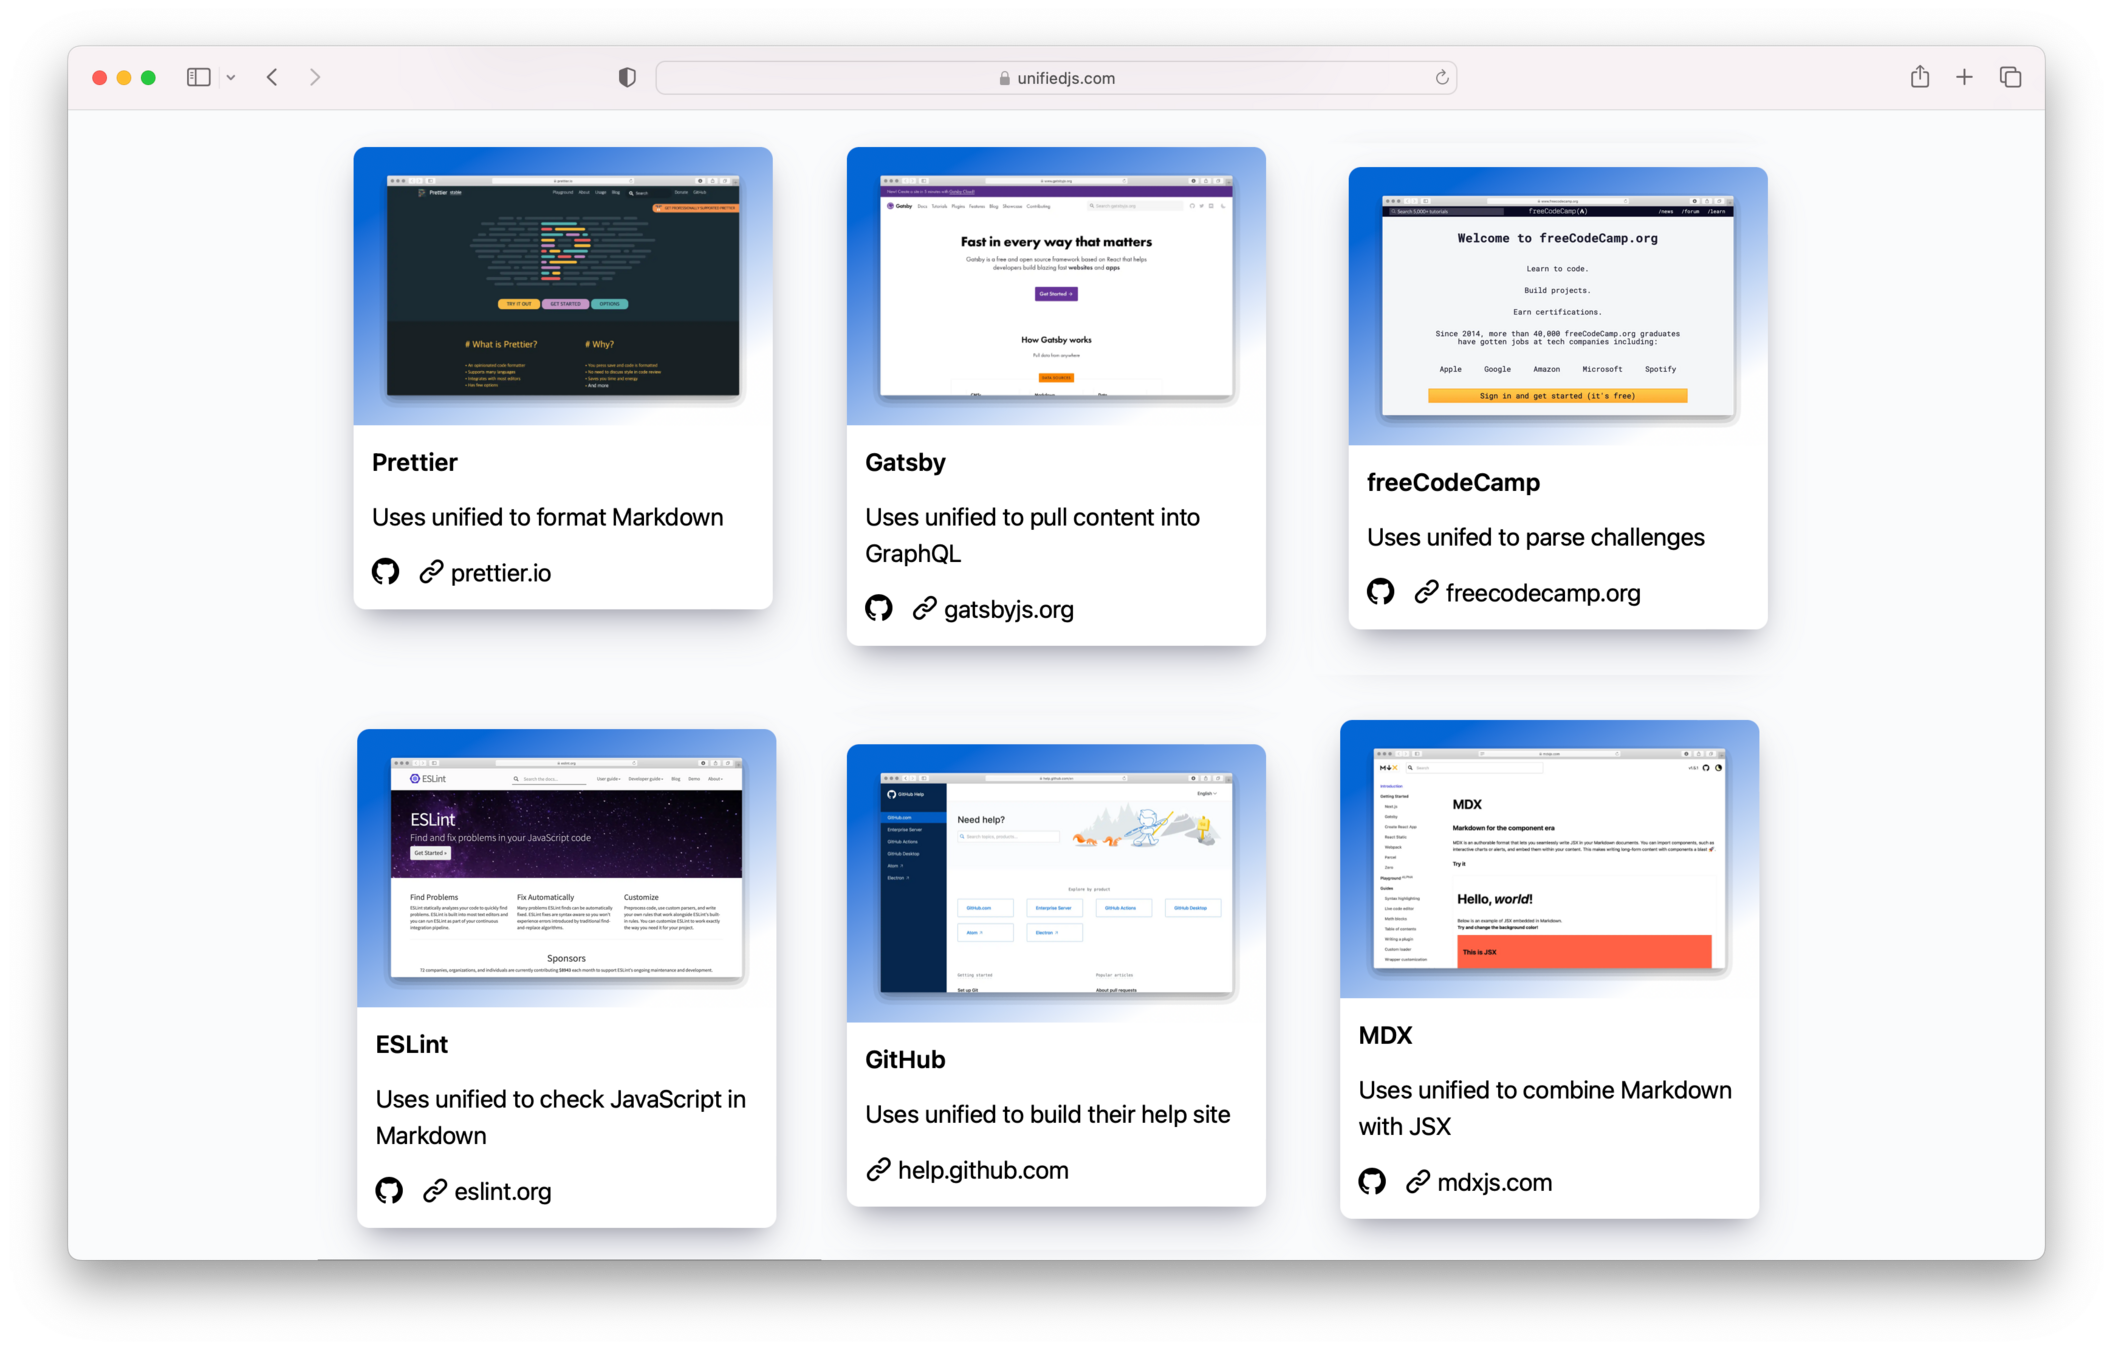This screenshot has width=2113, height=1350.
Task: Click ESLint's GitHub icon
Action: [389, 1190]
